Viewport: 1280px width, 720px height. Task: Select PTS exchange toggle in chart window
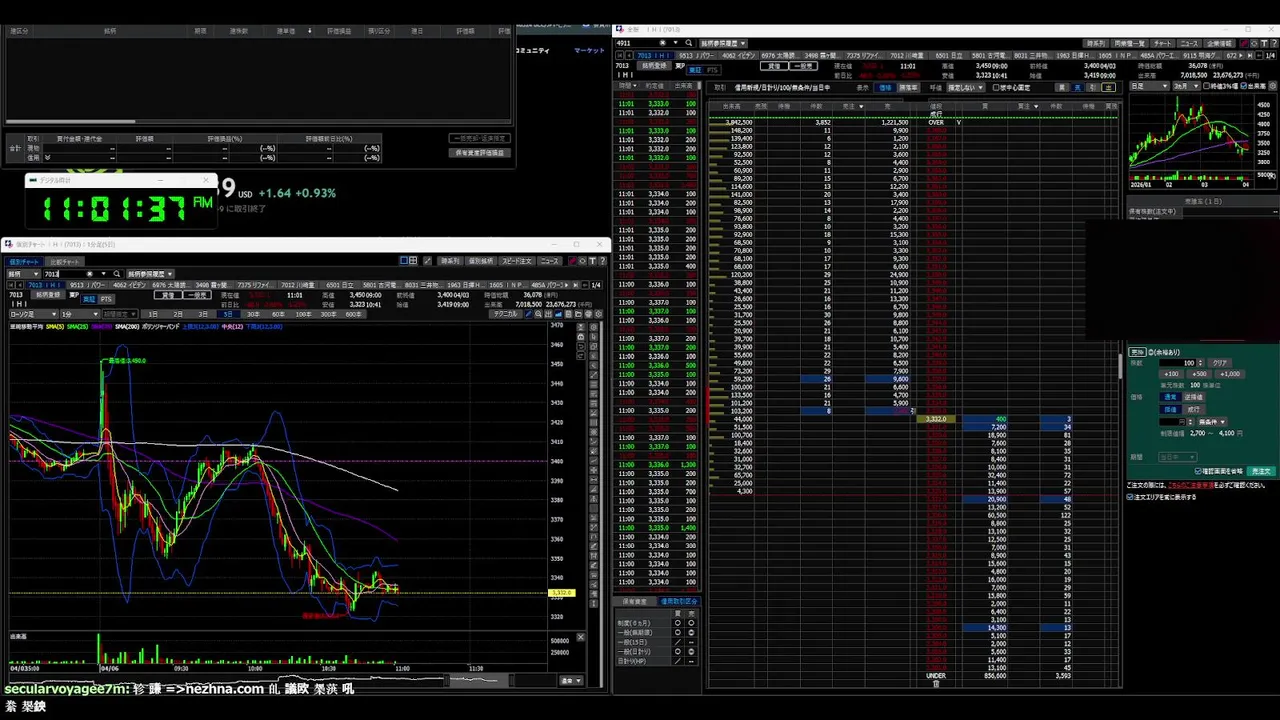[x=106, y=299]
